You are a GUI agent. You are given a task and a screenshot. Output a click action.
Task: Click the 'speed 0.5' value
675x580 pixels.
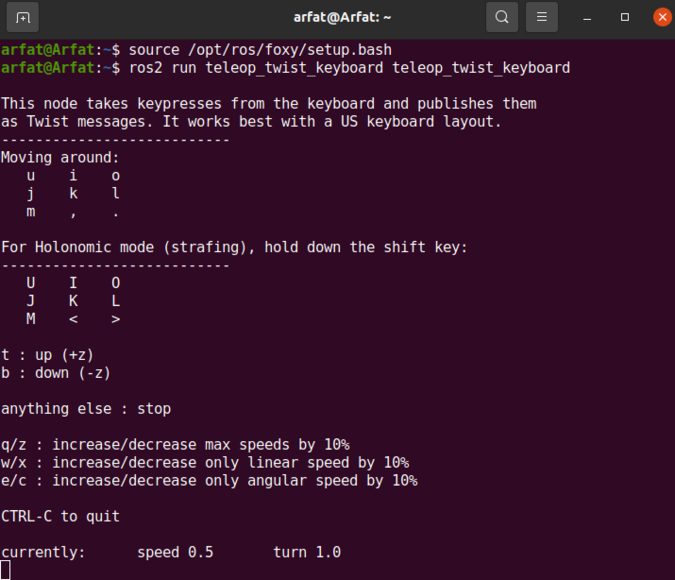click(x=175, y=552)
